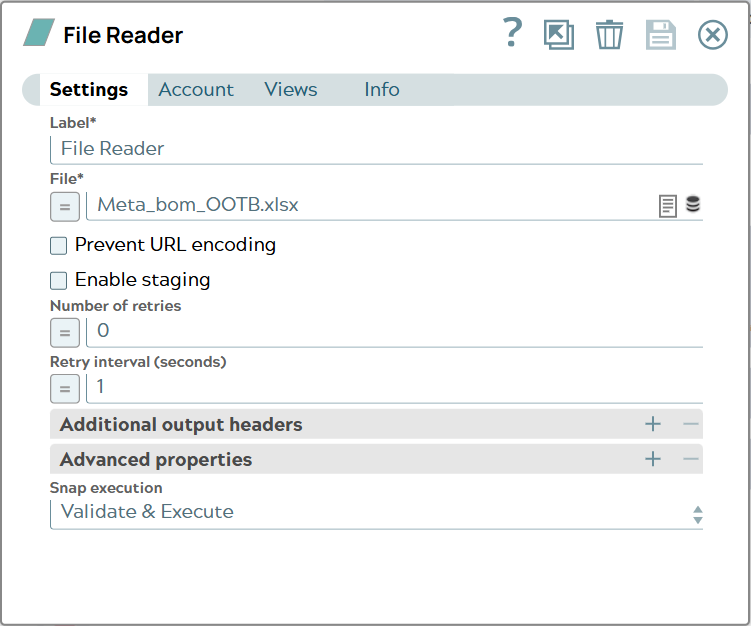
Task: Click the Label input field
Action: tap(376, 149)
